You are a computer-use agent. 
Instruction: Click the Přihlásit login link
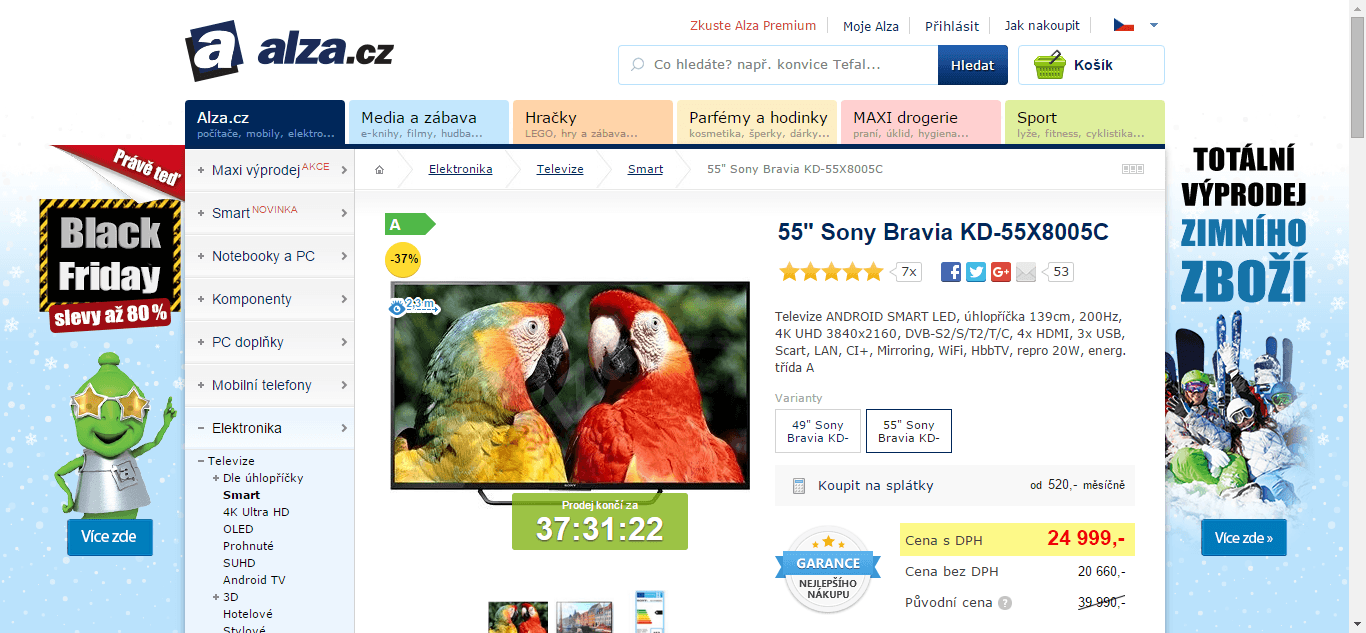click(951, 26)
